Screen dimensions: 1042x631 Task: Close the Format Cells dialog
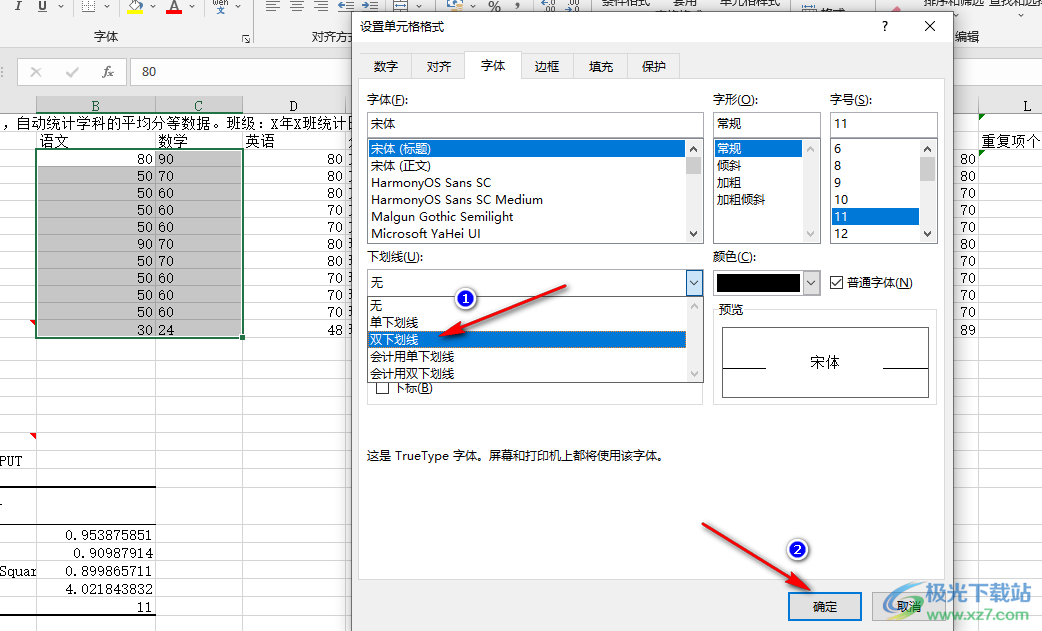pos(930,26)
